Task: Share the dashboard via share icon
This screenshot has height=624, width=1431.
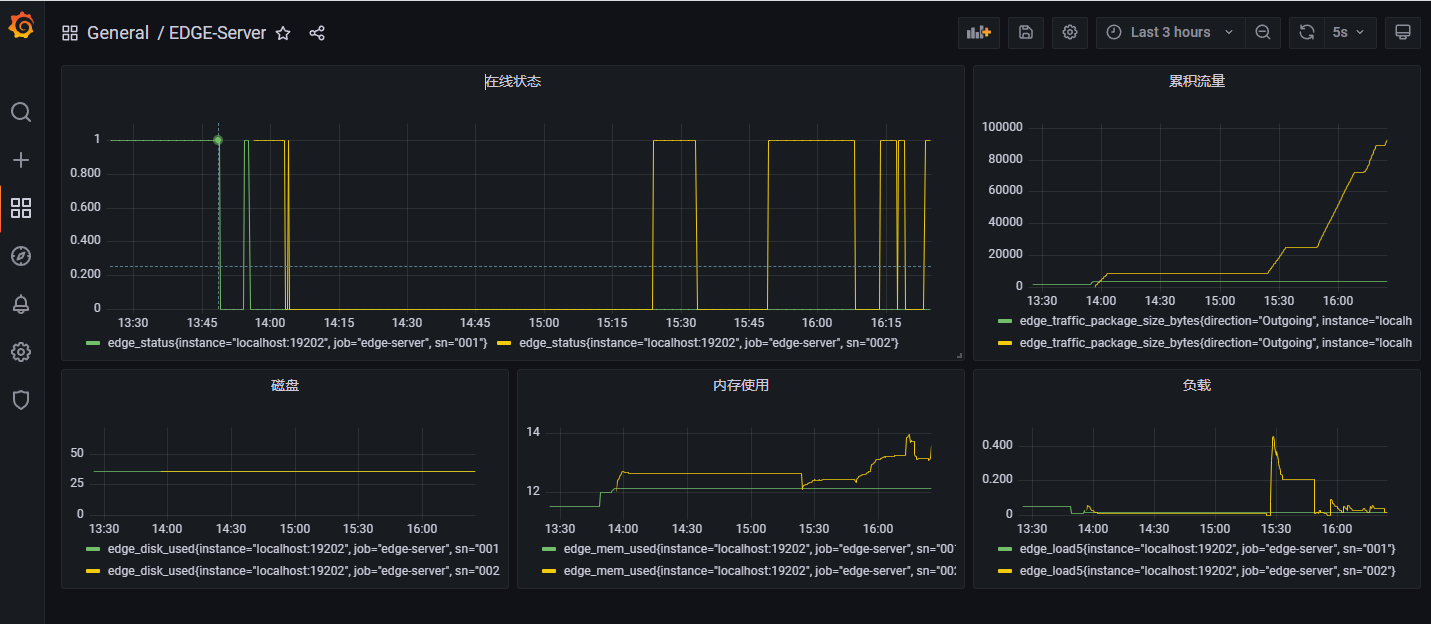Action: coord(317,33)
